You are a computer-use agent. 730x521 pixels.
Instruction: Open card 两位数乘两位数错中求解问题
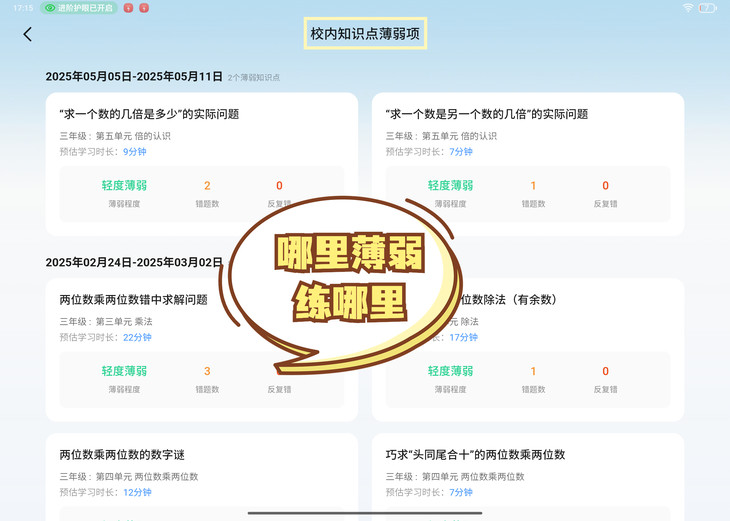point(202,350)
